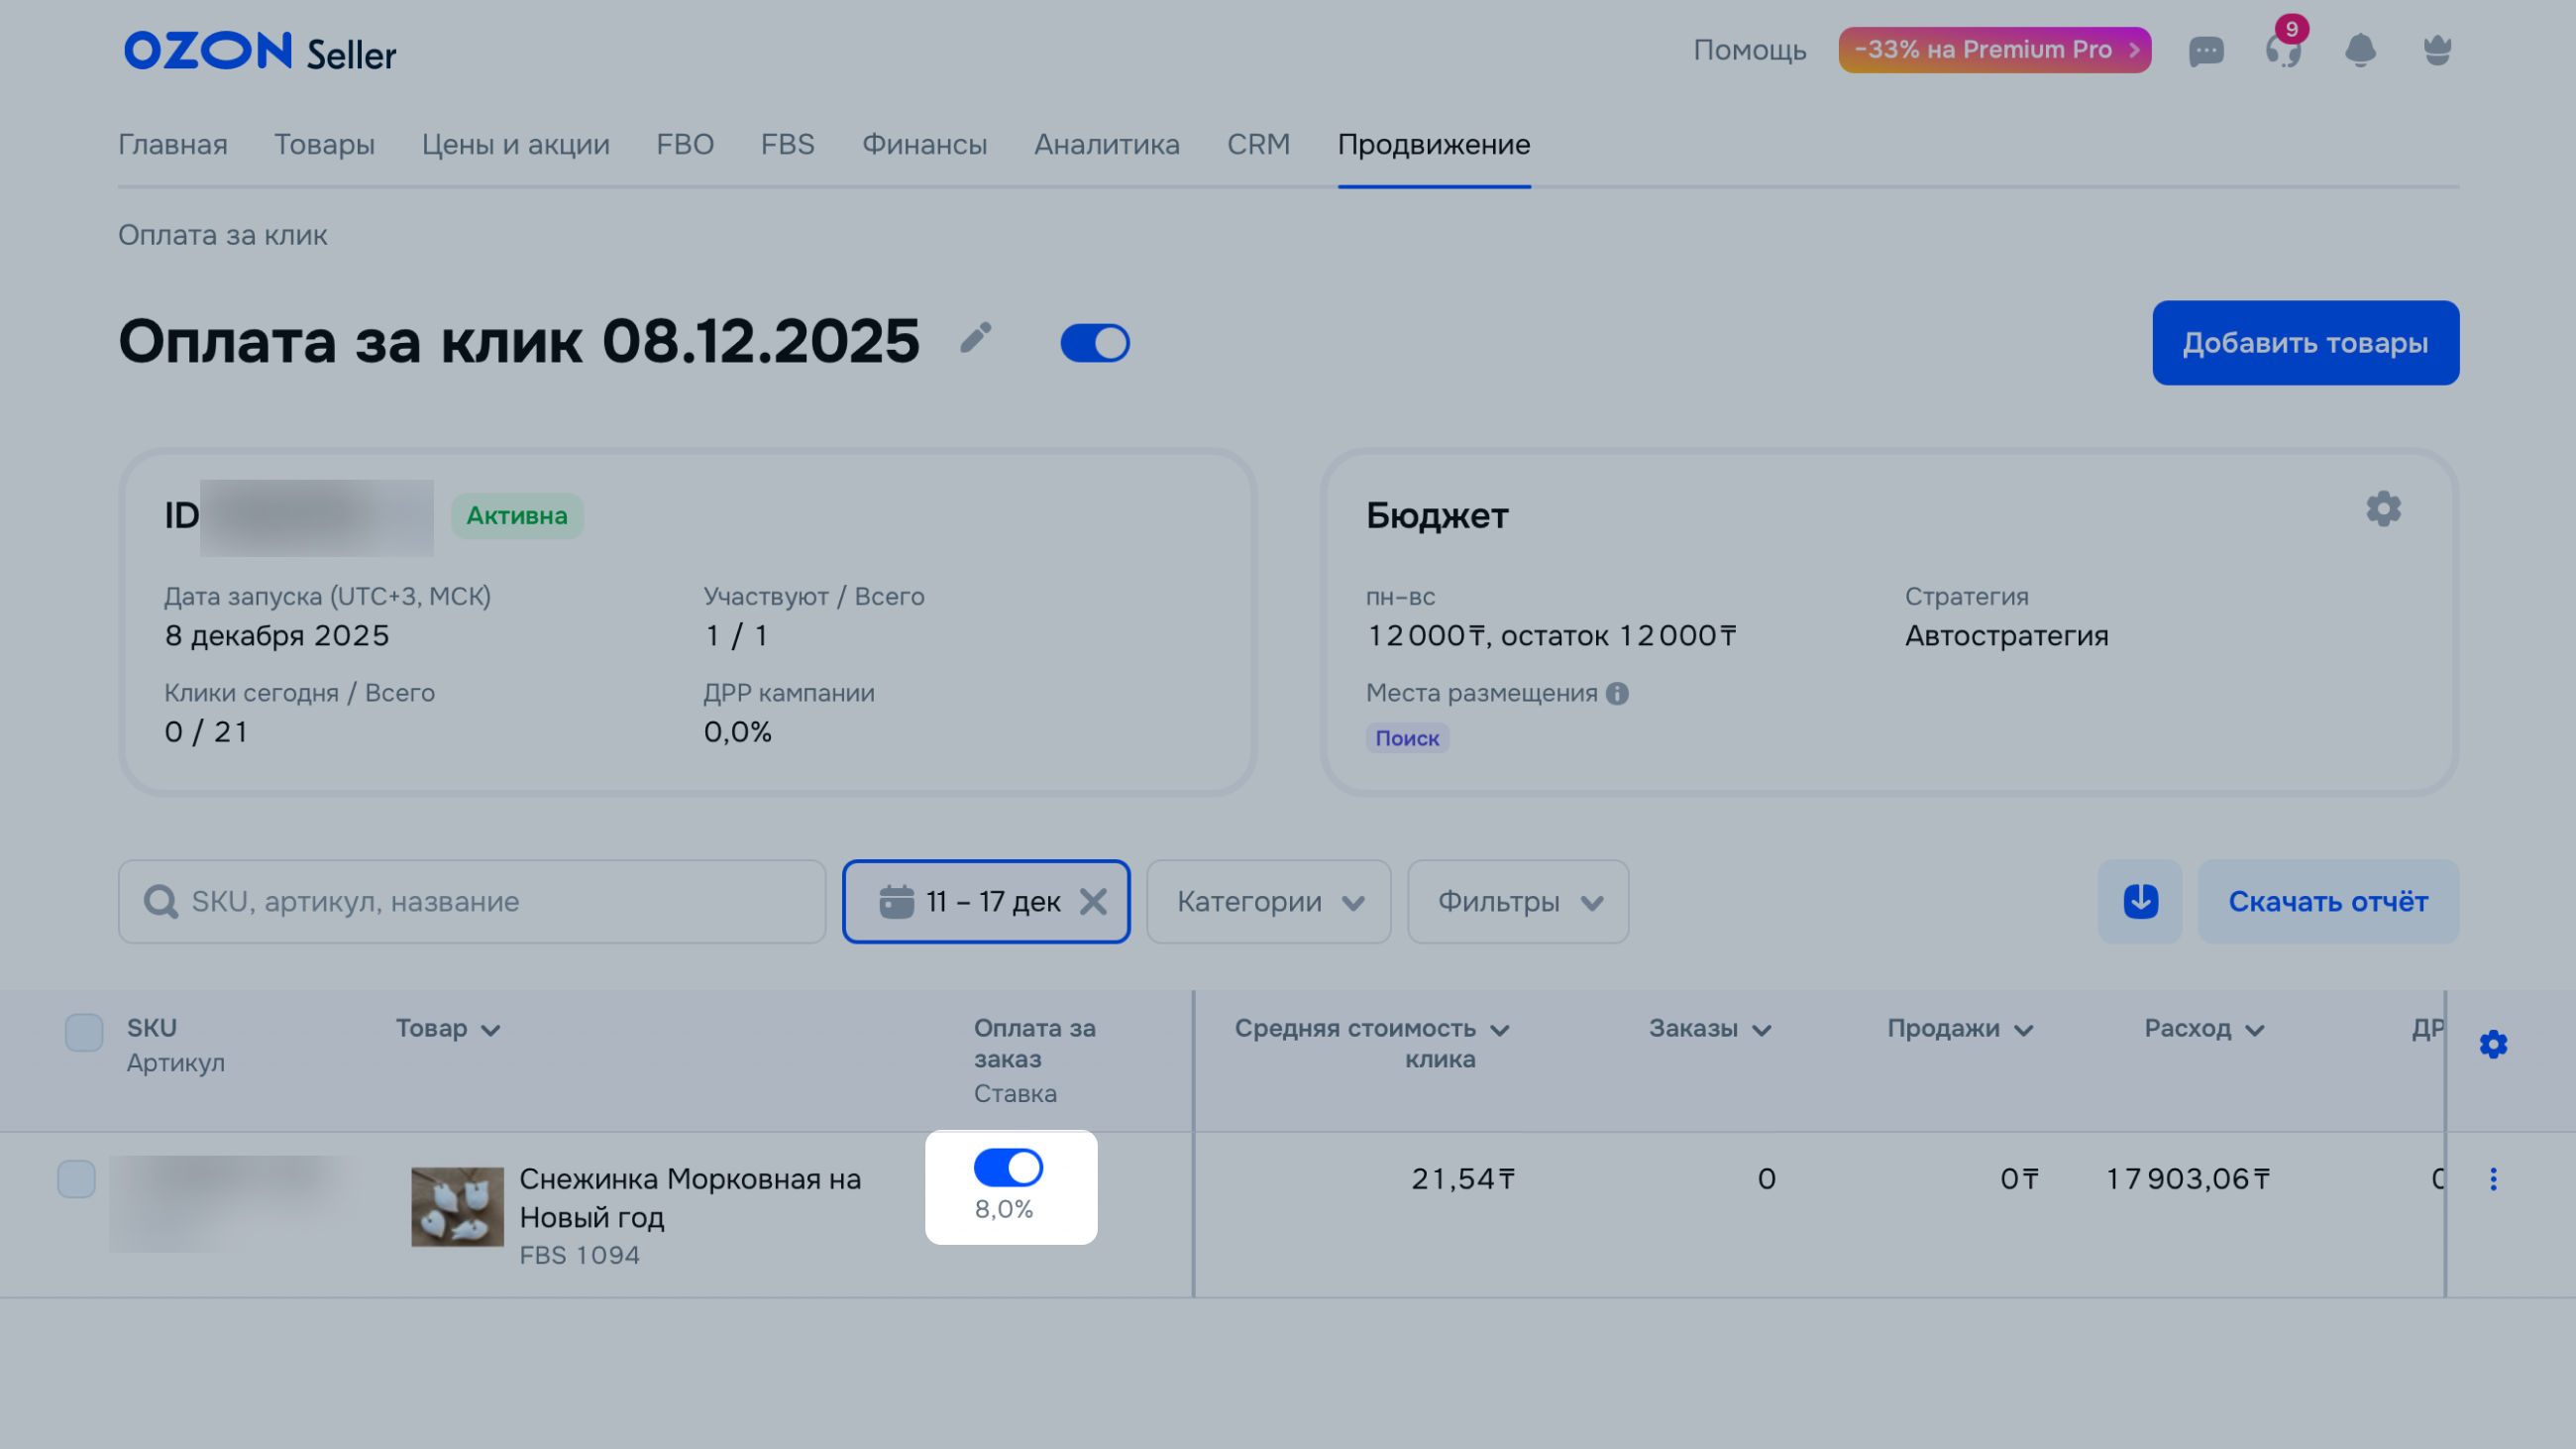The width and height of the screenshot is (2576, 1449).
Task: Go to Цены и акции tab
Action: pos(515,145)
